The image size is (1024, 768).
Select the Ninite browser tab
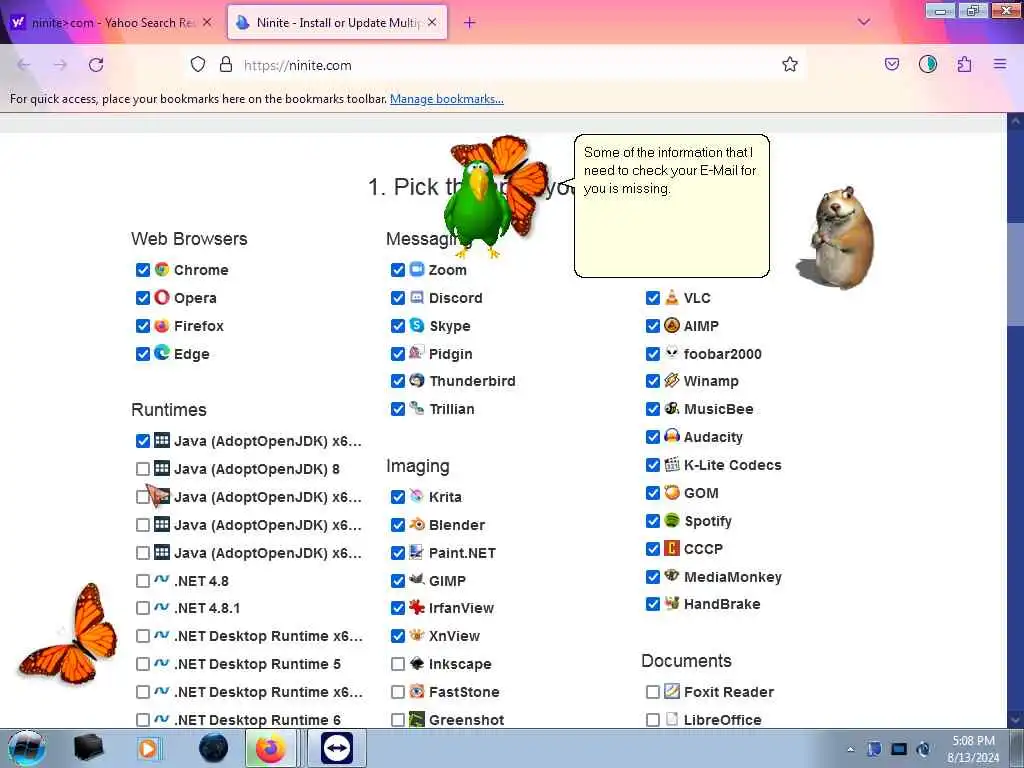click(337, 22)
